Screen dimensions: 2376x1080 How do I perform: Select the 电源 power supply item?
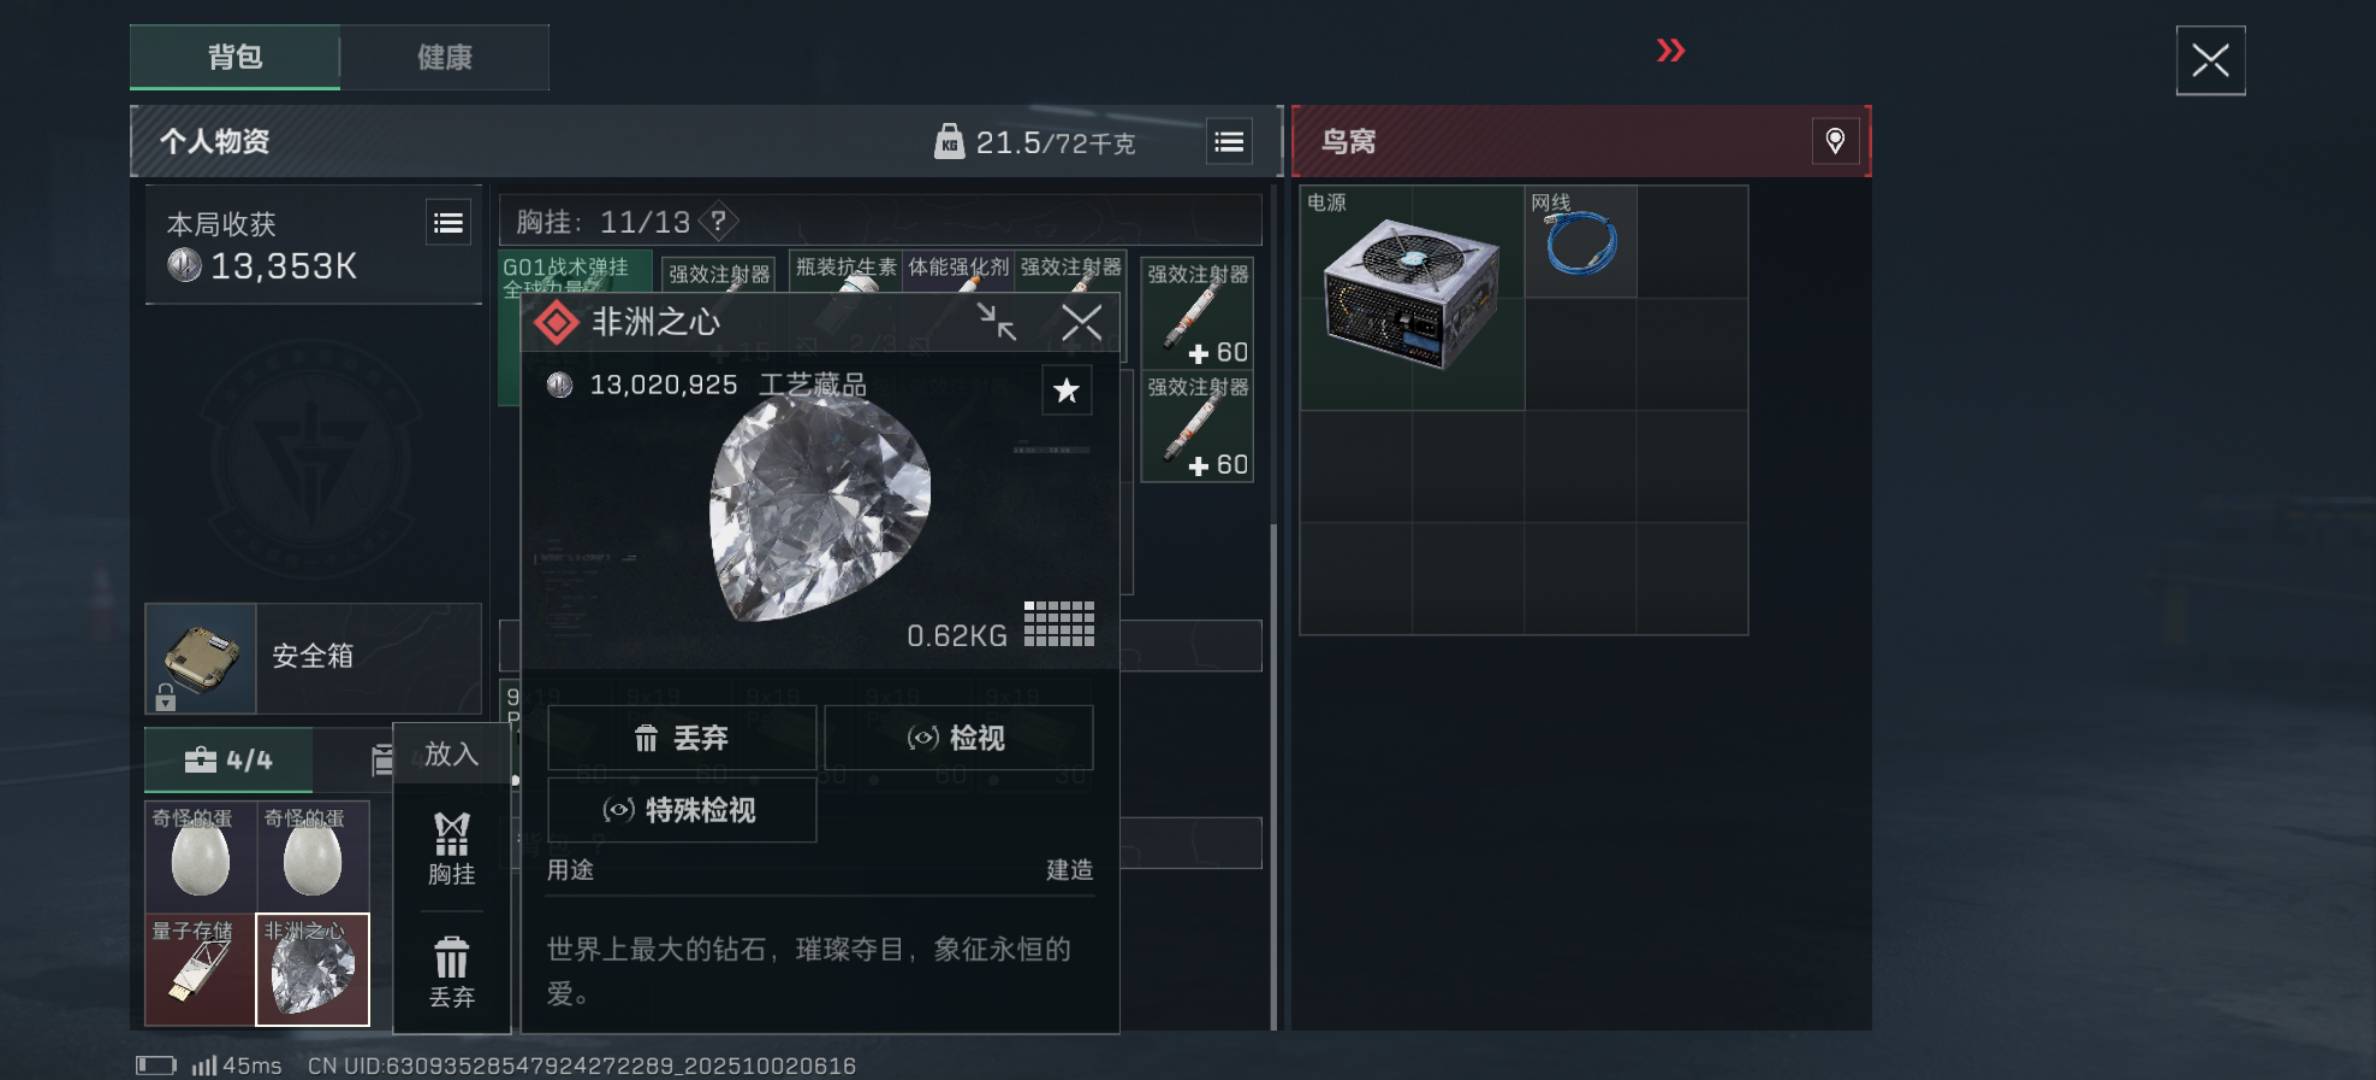coord(1412,297)
